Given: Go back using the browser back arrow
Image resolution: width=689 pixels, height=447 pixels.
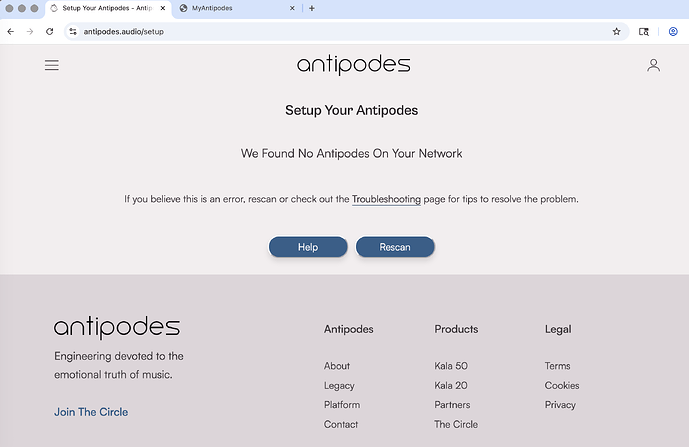Looking at the screenshot, I should 11,32.
